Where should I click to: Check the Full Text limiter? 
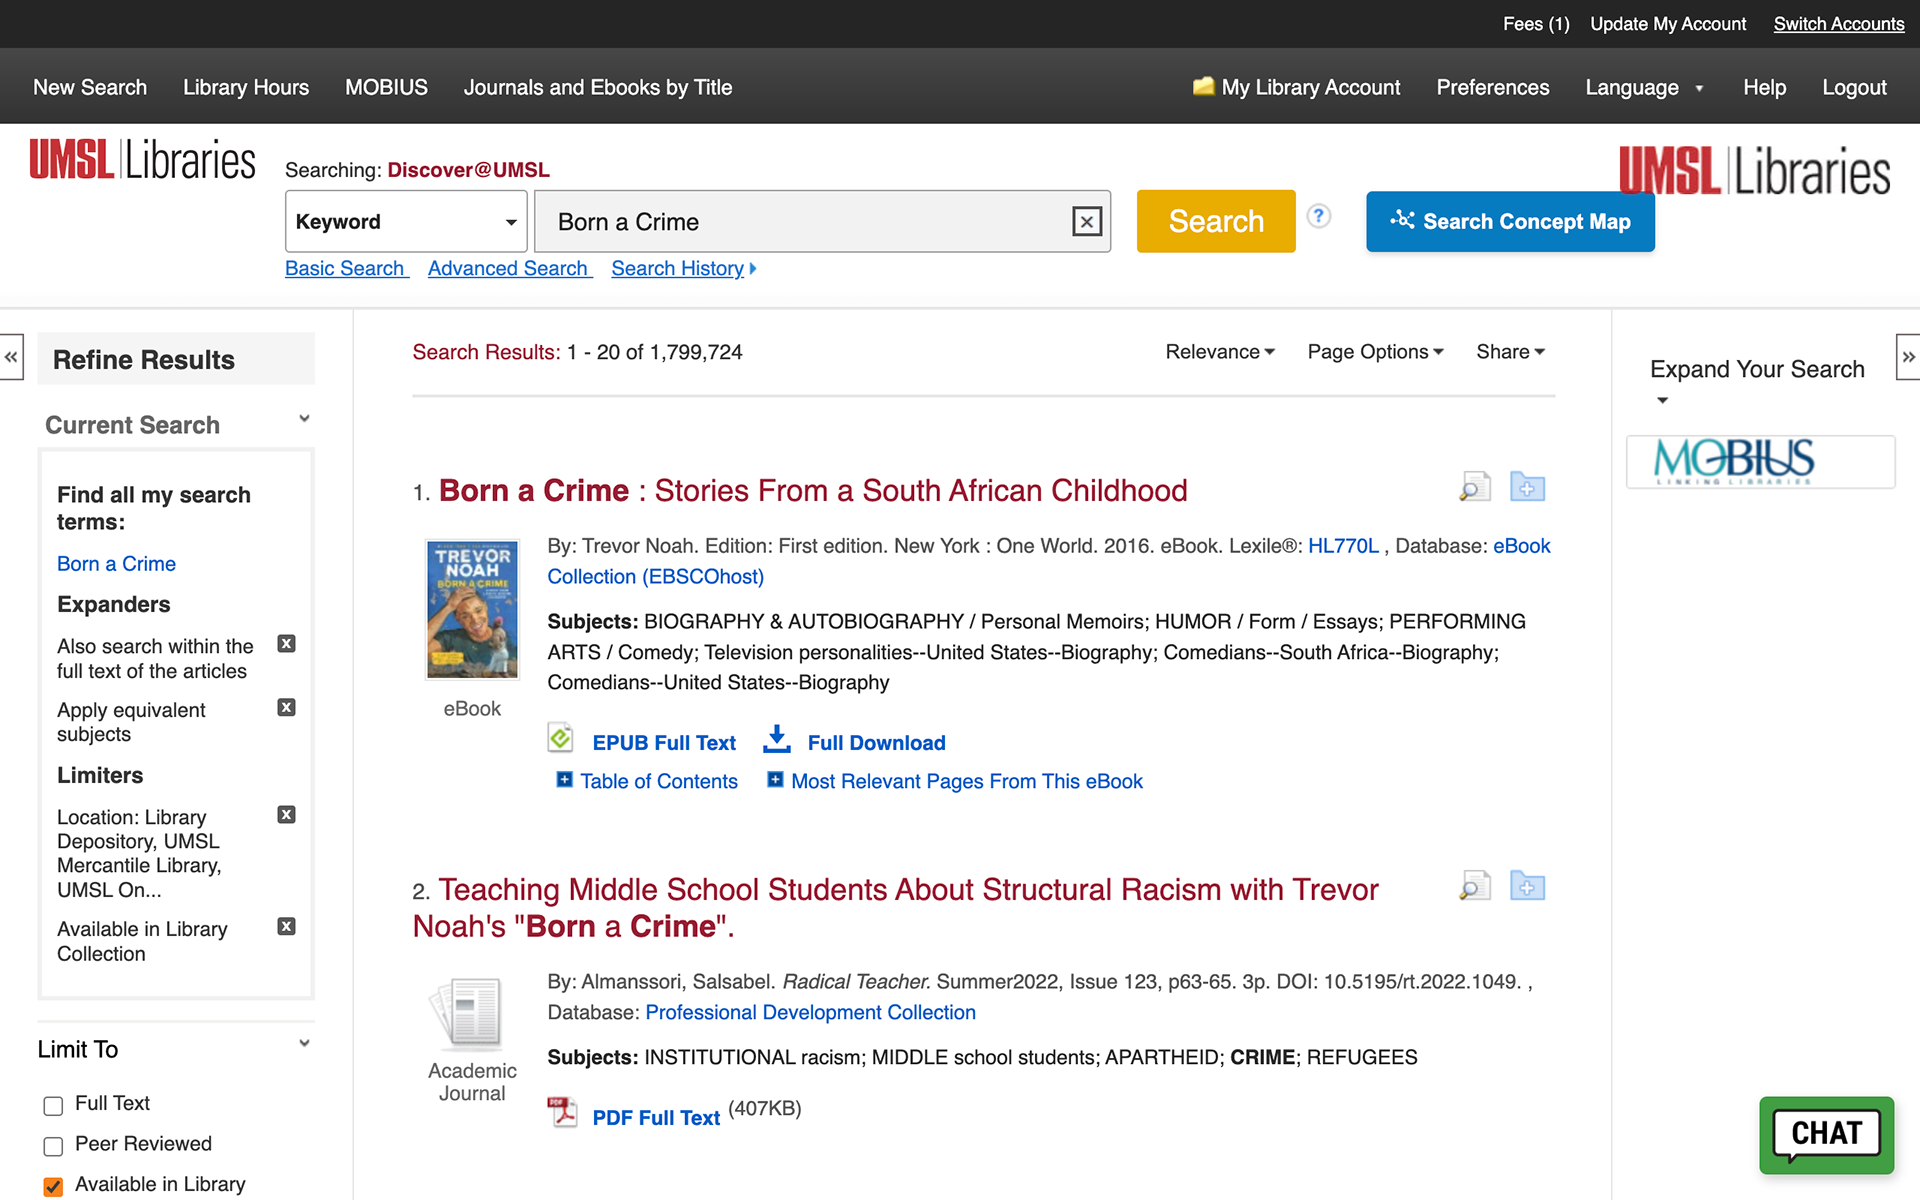54,1105
